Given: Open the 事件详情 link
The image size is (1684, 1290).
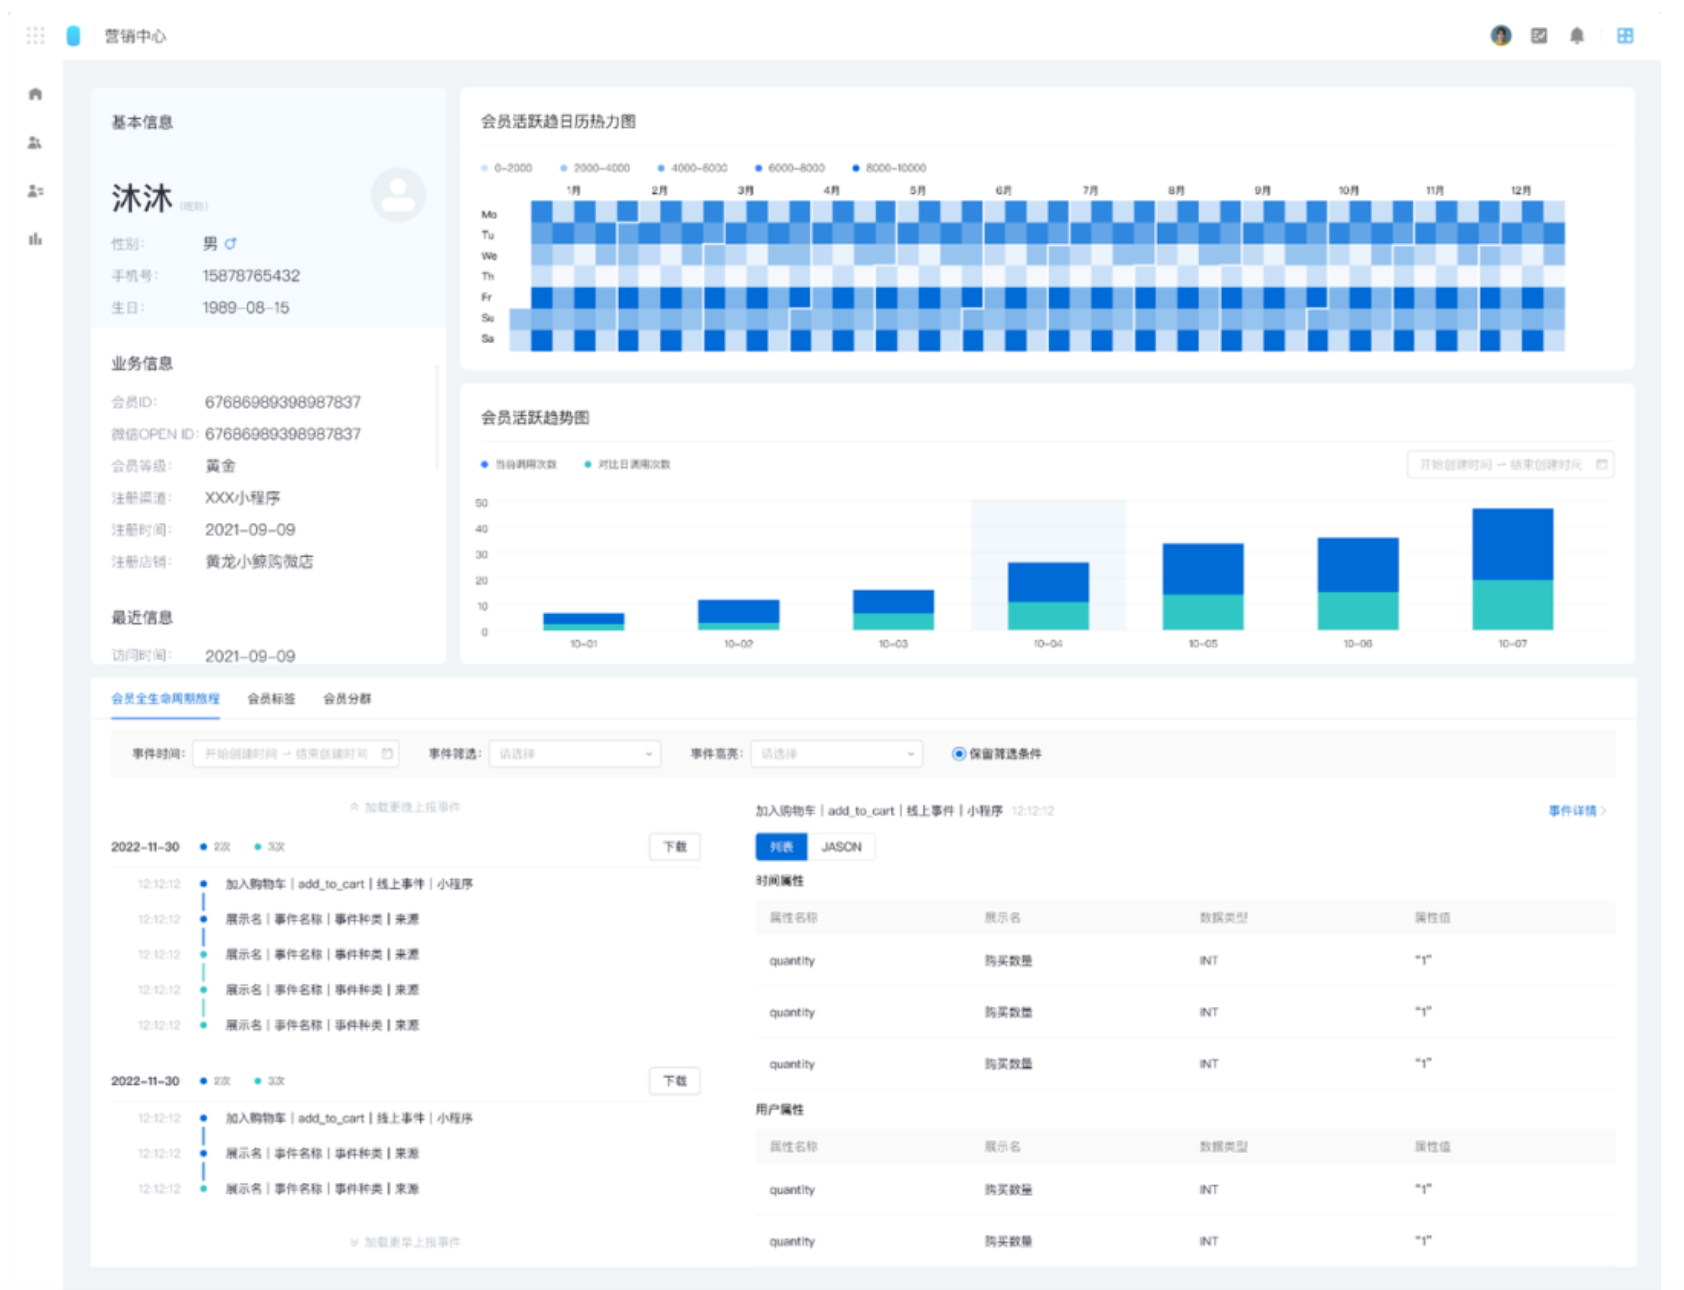Looking at the screenshot, I should coord(1576,811).
